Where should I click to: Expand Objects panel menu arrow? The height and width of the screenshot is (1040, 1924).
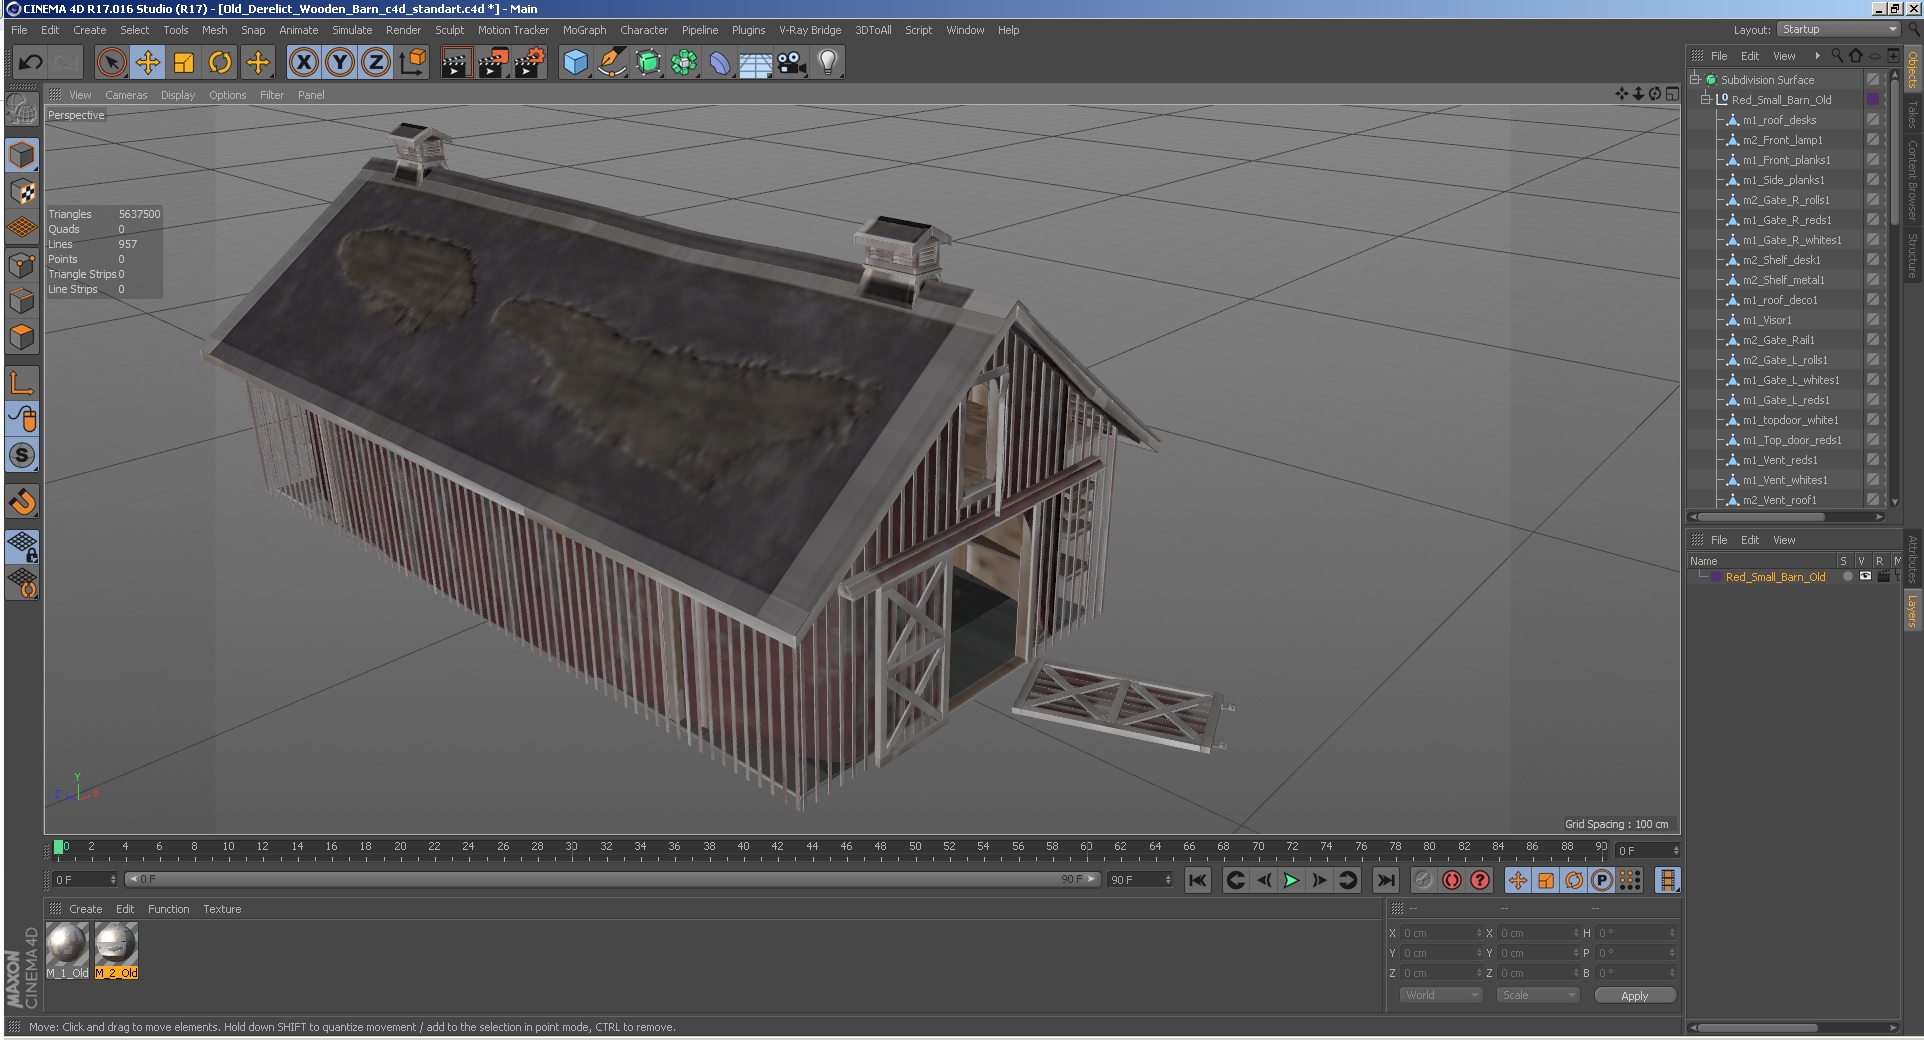(x=1817, y=56)
